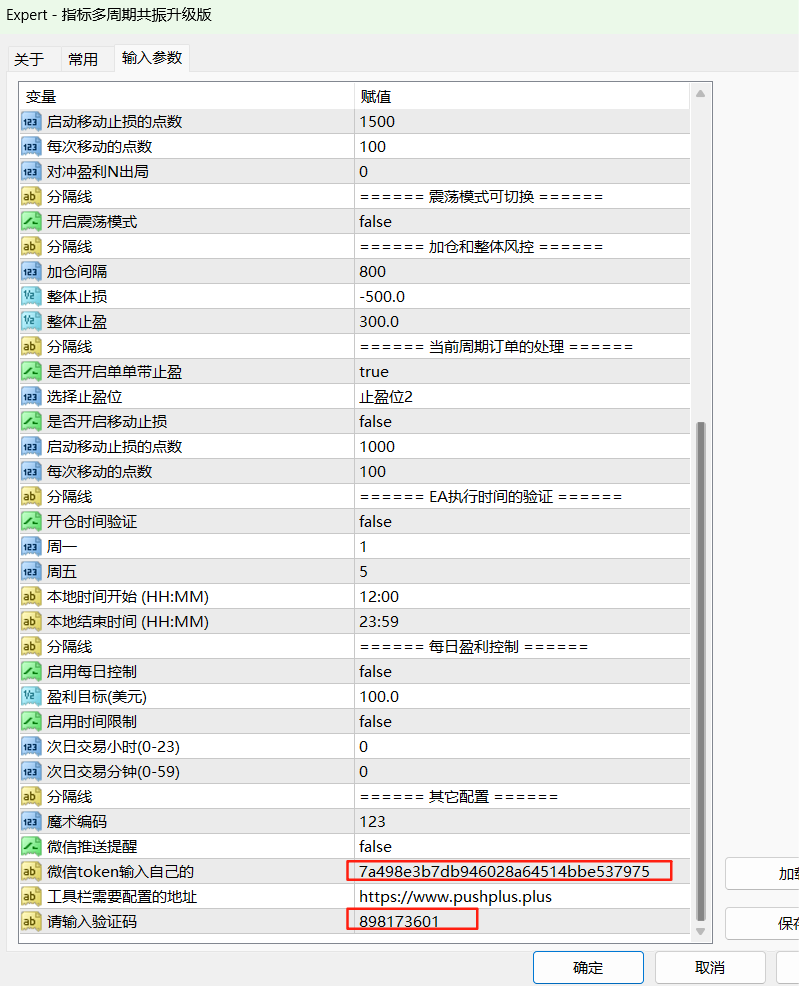Select the 每日盈利控制 separator value
This screenshot has height=986, width=799.
522,646
